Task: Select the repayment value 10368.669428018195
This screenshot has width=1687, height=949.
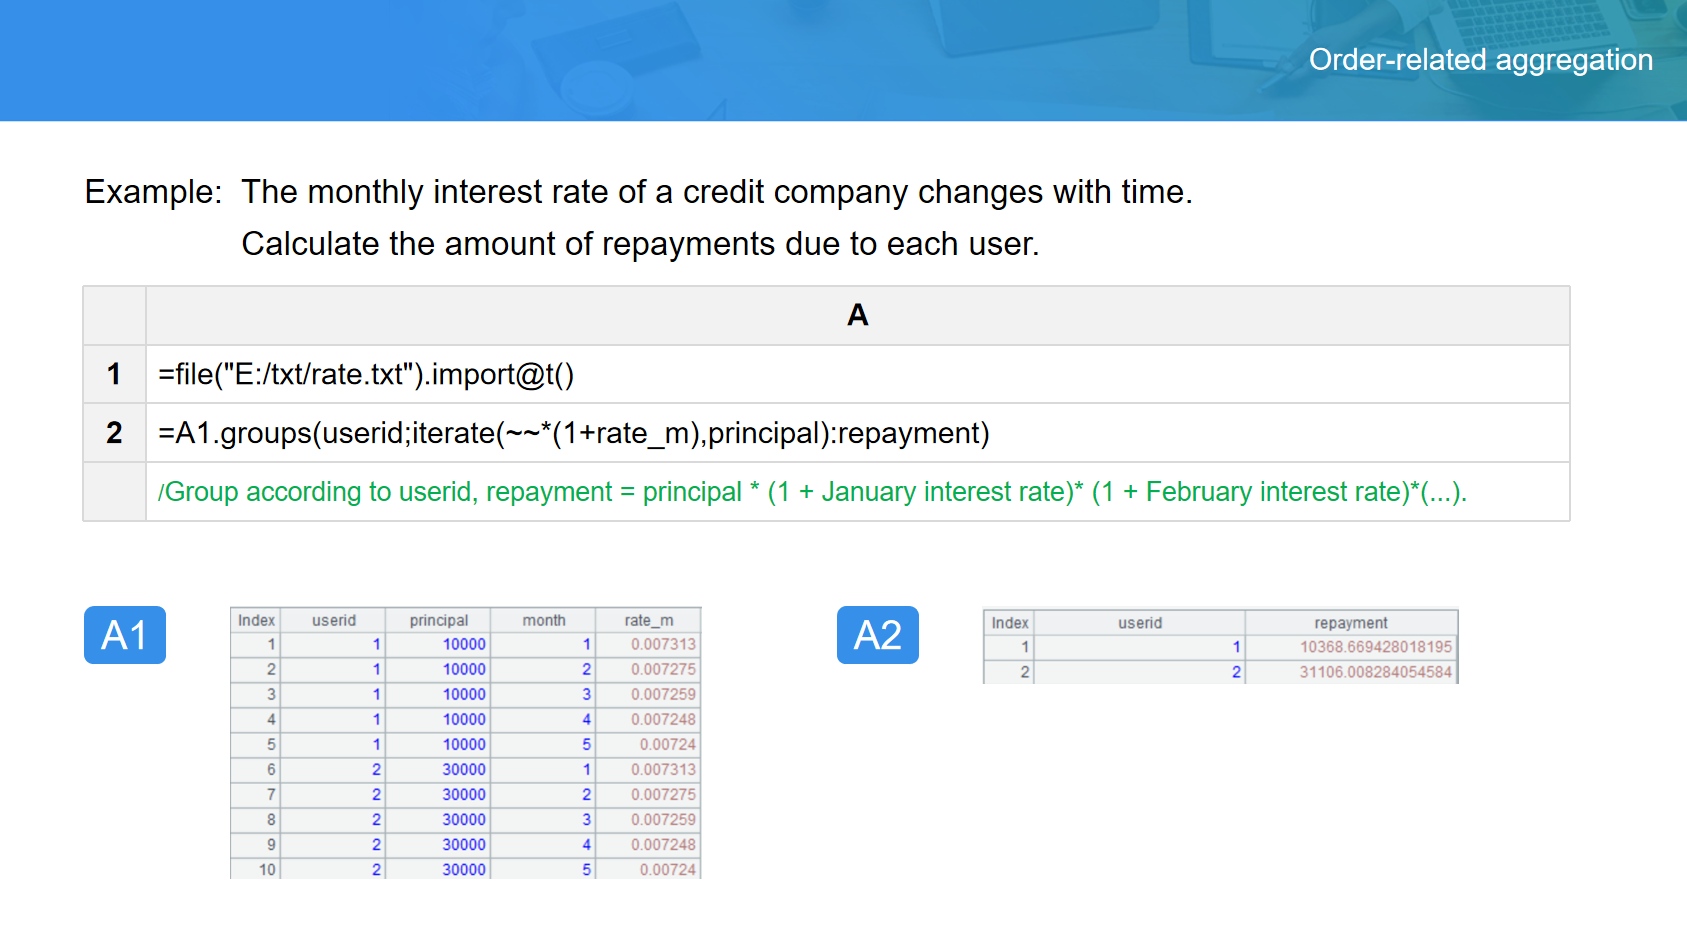Action: point(1375,647)
